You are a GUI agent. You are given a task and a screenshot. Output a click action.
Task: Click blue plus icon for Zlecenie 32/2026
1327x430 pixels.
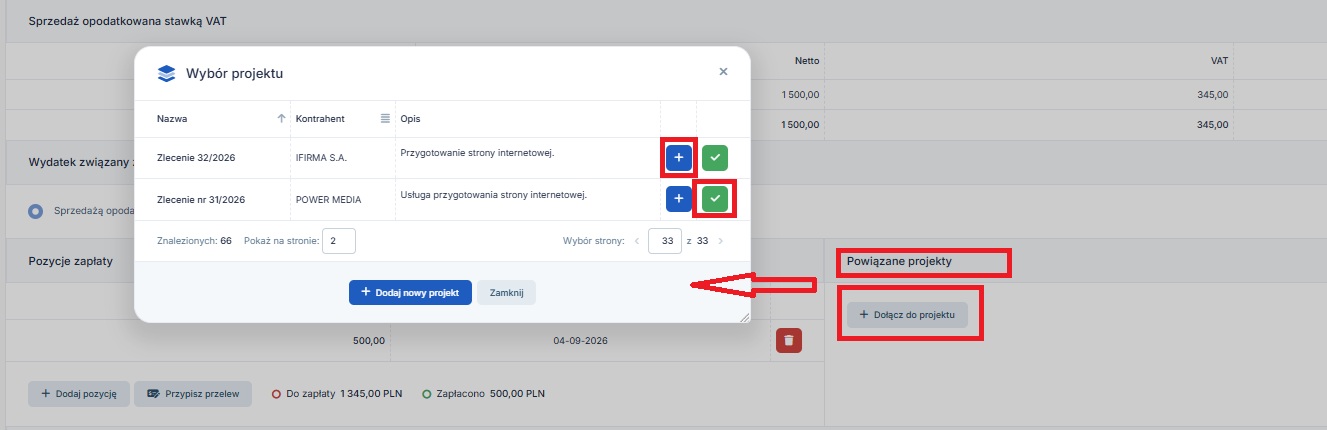[x=679, y=158]
